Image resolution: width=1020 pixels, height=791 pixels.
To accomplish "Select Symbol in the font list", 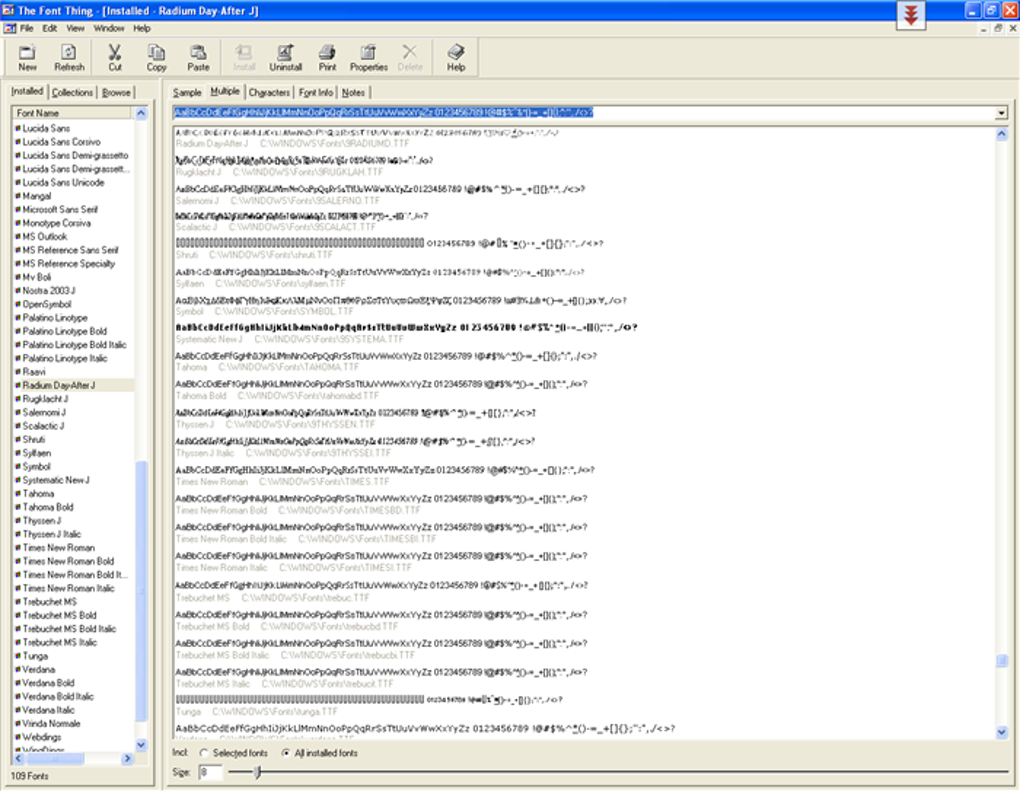I will [36, 466].
